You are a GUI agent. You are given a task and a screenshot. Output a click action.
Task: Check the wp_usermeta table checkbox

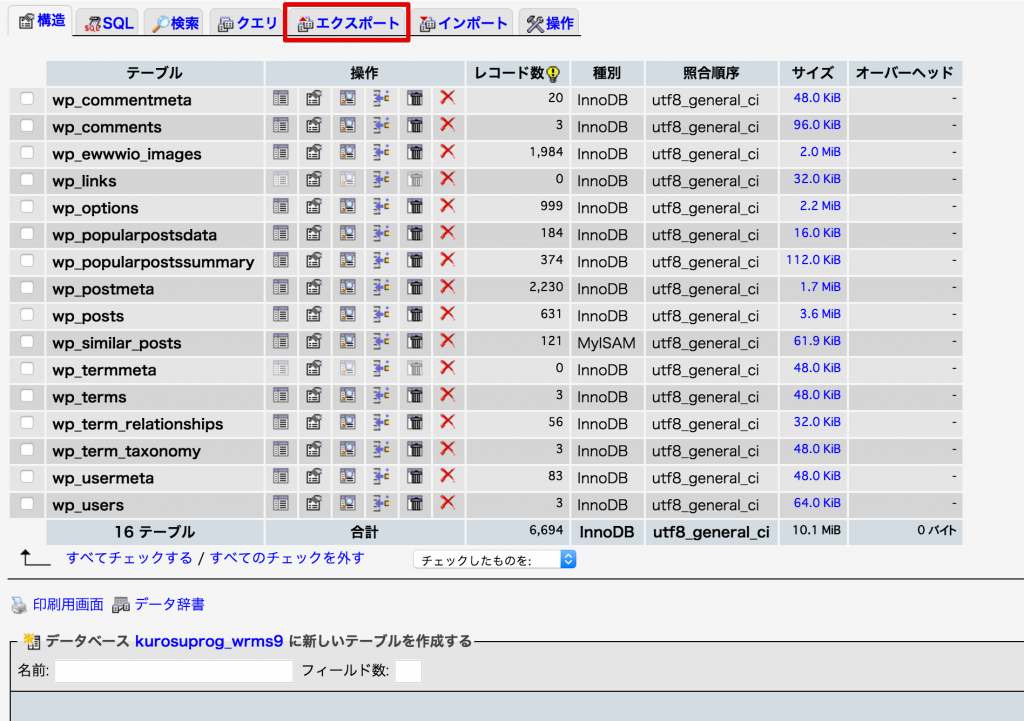pyautogui.click(x=27, y=477)
